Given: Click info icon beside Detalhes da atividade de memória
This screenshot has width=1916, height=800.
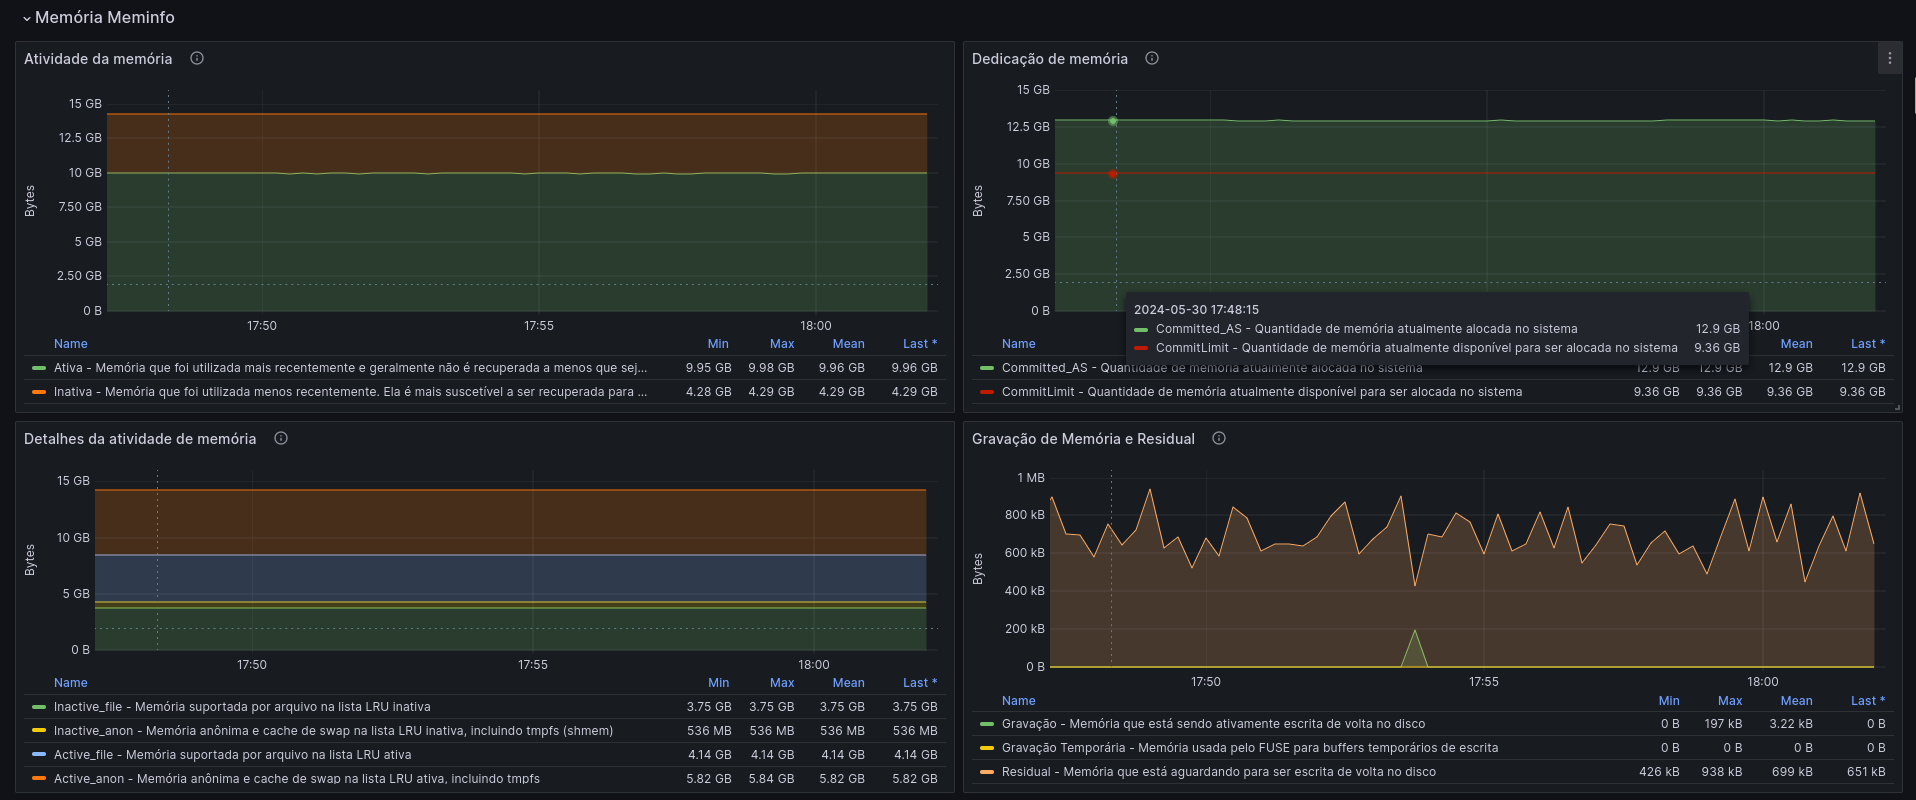Looking at the screenshot, I should click(x=281, y=438).
